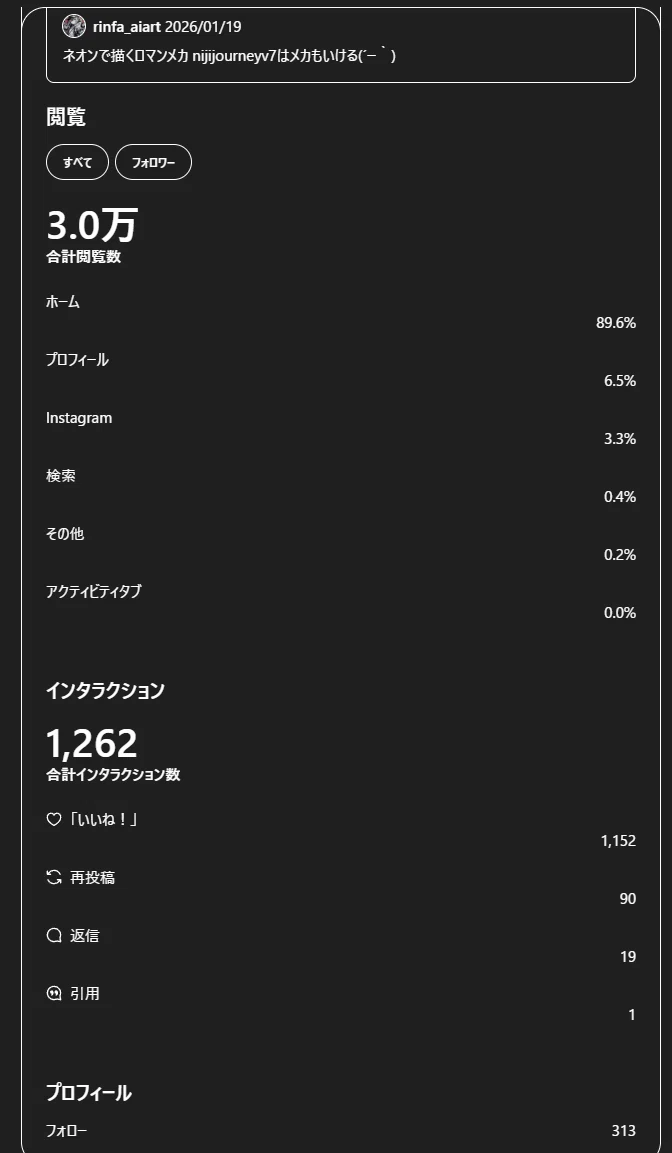
Task: Click the quote icon beside 引用
Action: click(54, 993)
